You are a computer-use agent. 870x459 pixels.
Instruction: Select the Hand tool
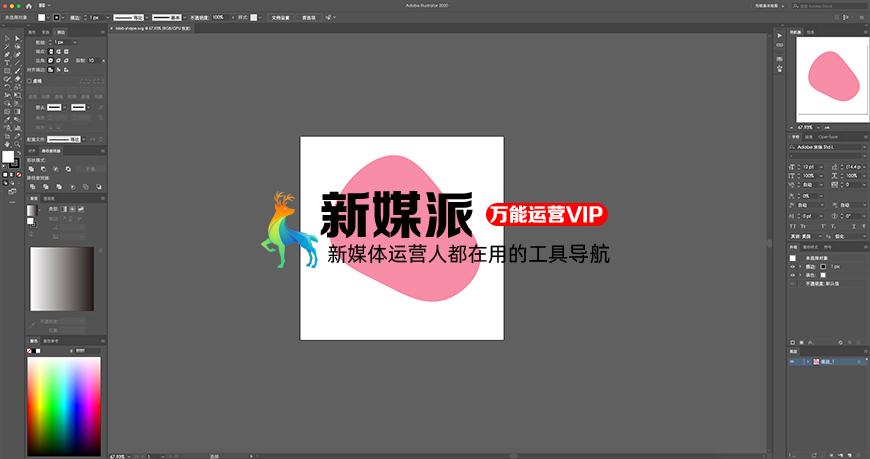7,144
